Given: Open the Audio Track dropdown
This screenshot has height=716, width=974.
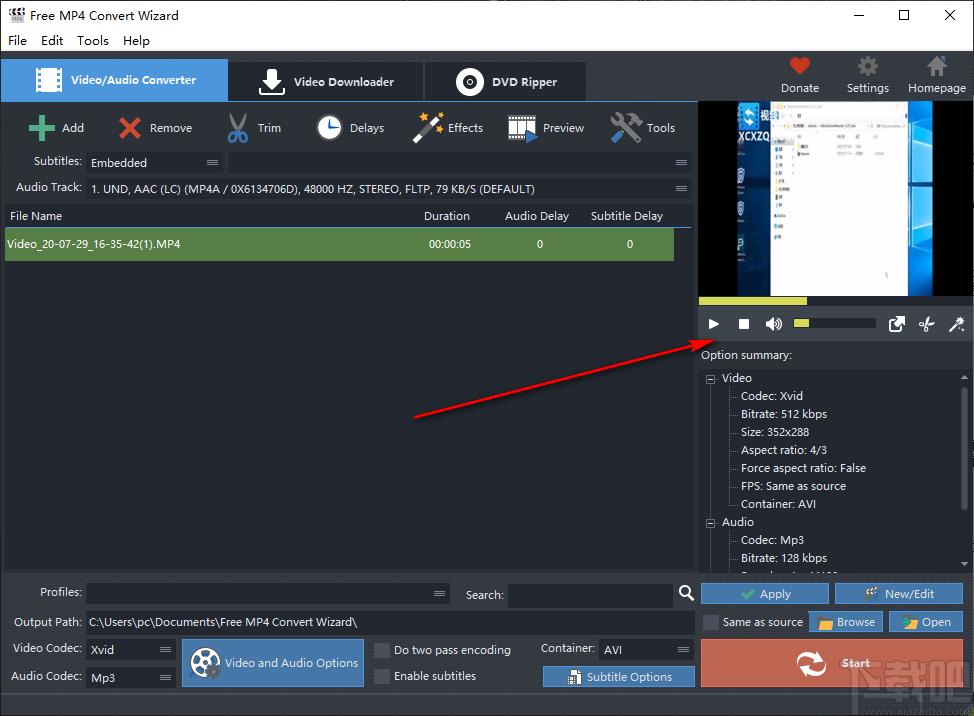Looking at the screenshot, I should (x=389, y=189).
